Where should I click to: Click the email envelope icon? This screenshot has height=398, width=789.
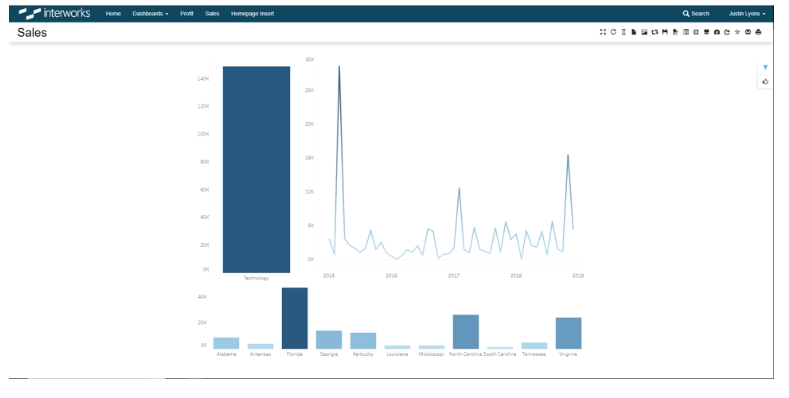748,32
